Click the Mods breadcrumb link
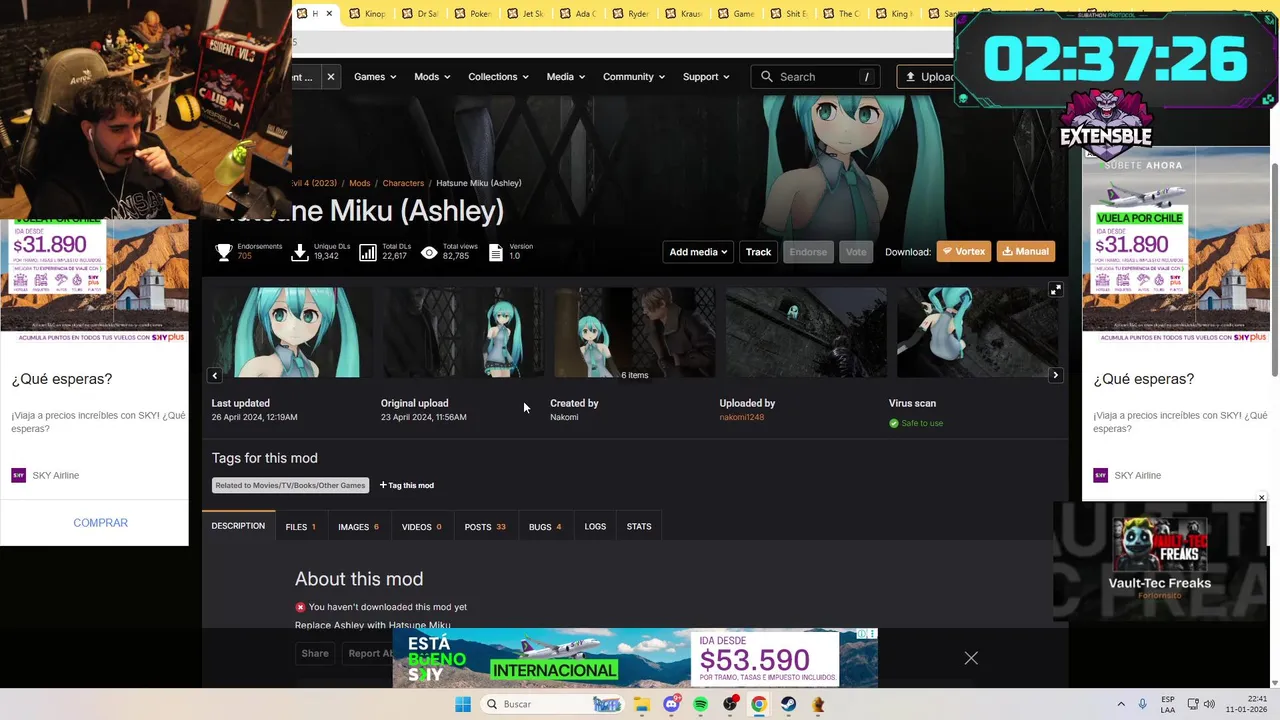This screenshot has width=1280, height=720. point(359,183)
